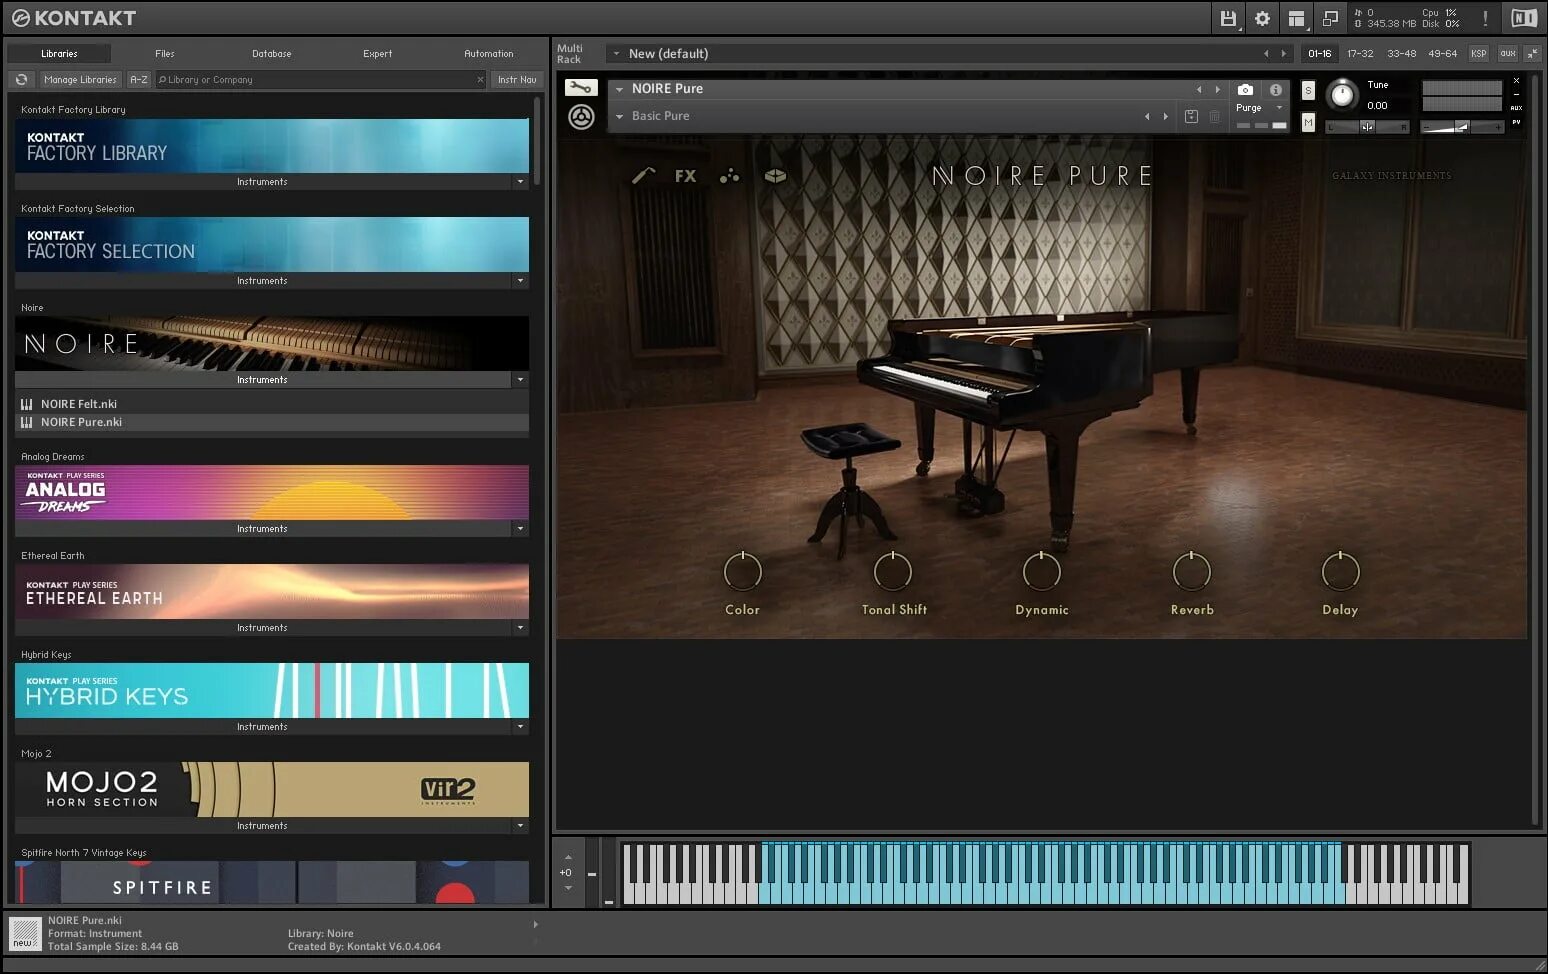Viewport: 1548px width, 974px height.
Task: Go to next snapshot arrow beside Basic Pure
Action: [1165, 116]
